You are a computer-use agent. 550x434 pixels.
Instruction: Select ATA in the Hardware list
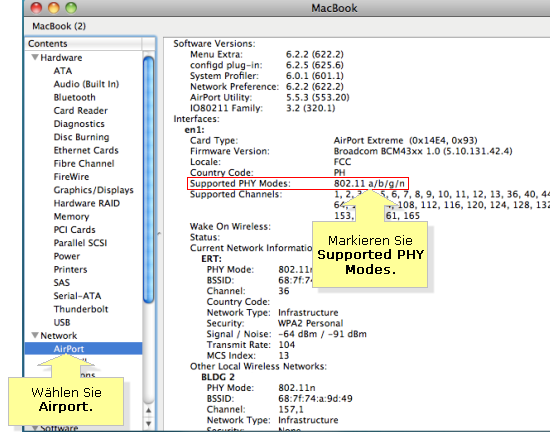(63, 71)
